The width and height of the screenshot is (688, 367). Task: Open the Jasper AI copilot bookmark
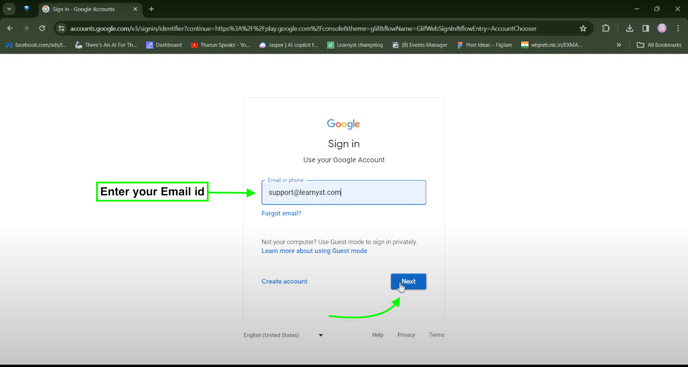(x=289, y=45)
